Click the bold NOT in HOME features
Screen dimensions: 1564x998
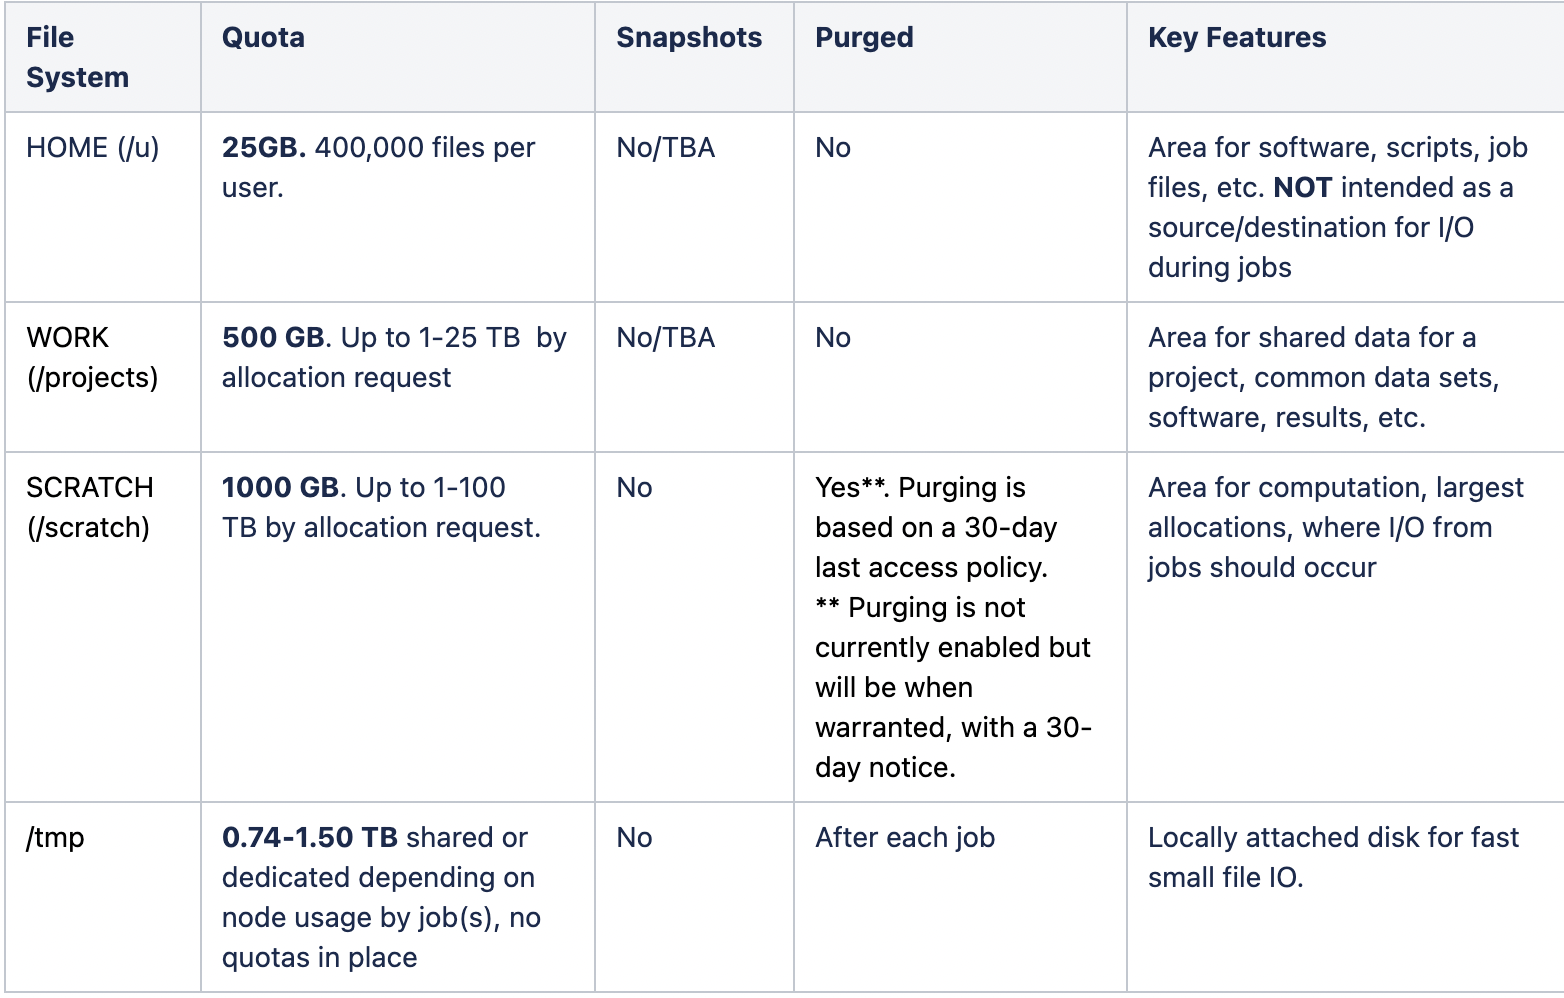point(1303,187)
